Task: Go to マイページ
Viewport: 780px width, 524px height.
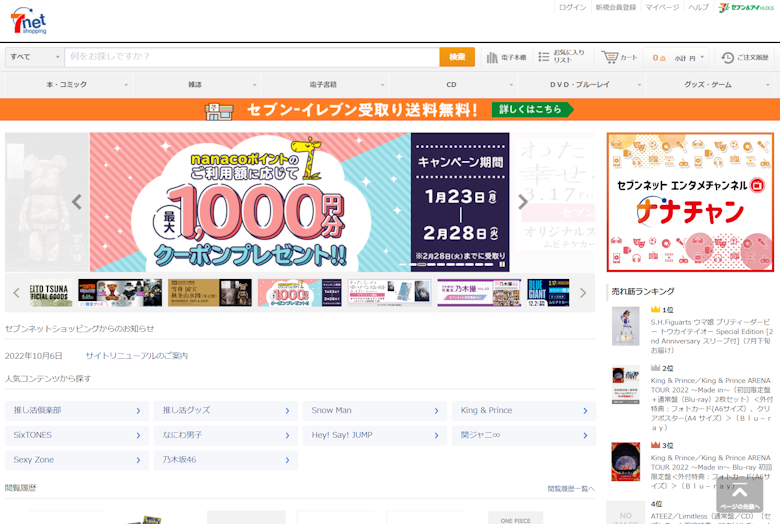Action: [662, 7]
